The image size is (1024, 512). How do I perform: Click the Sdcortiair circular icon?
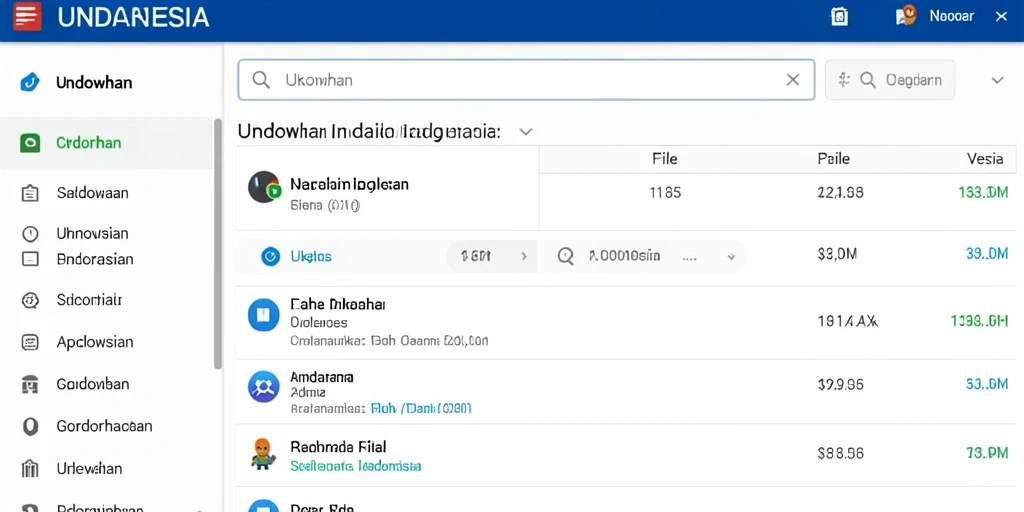click(30, 300)
